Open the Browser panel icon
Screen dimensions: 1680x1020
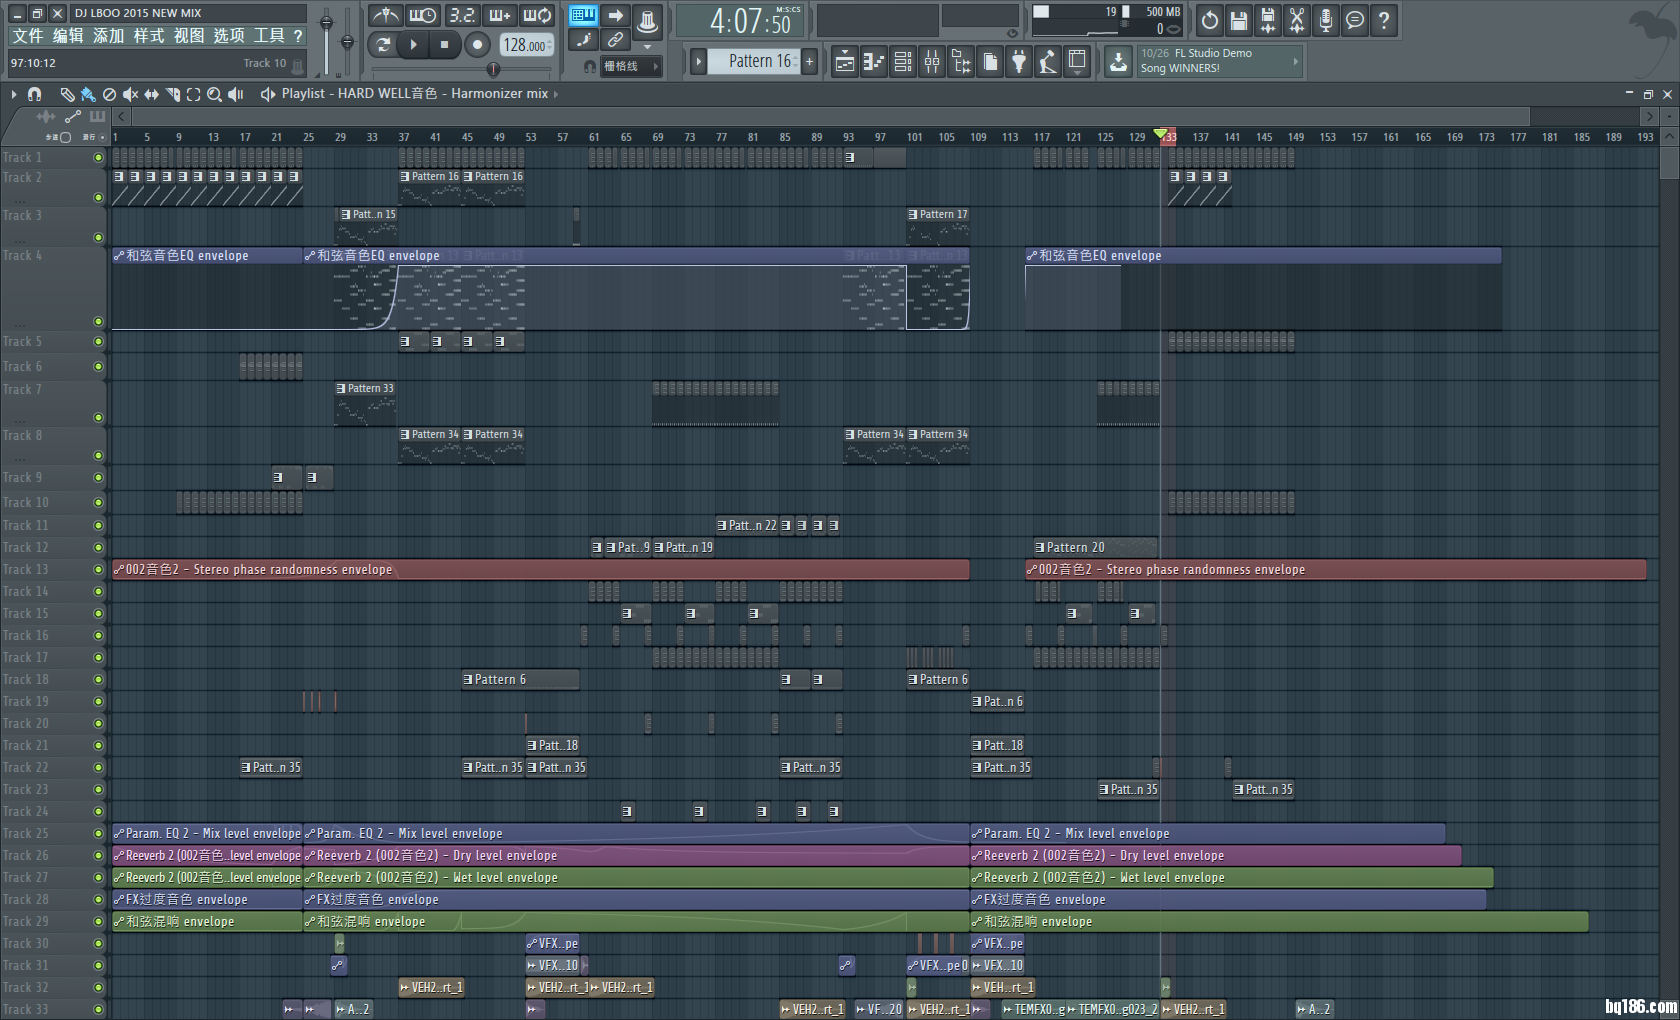pyautogui.click(x=961, y=62)
